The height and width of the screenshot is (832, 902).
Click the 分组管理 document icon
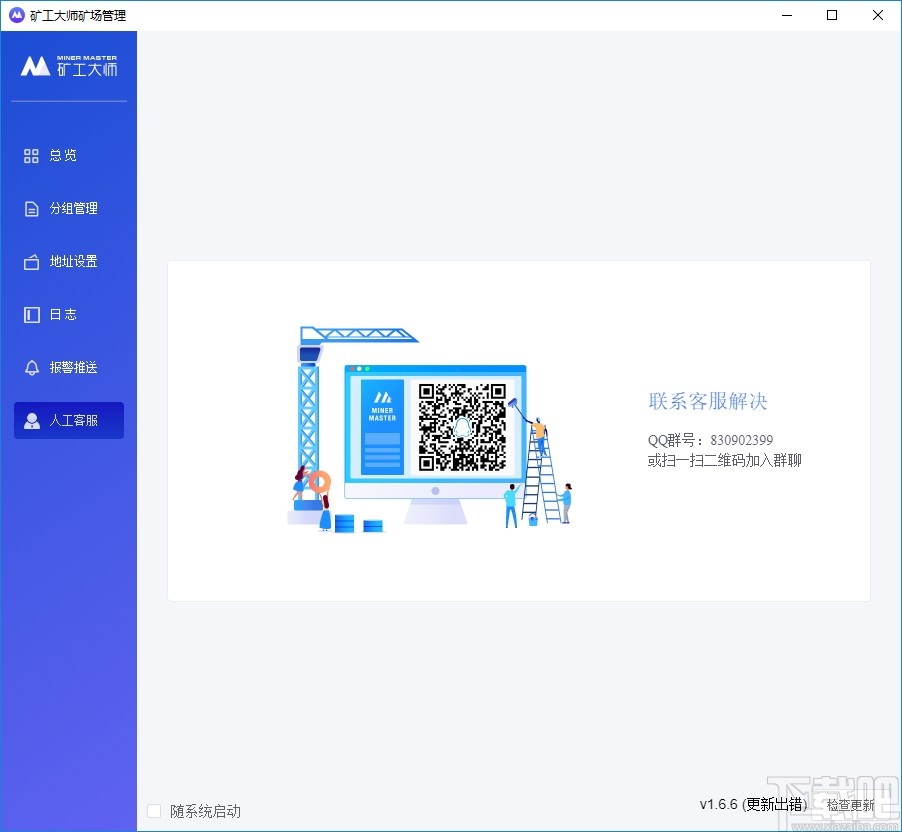(x=31, y=208)
